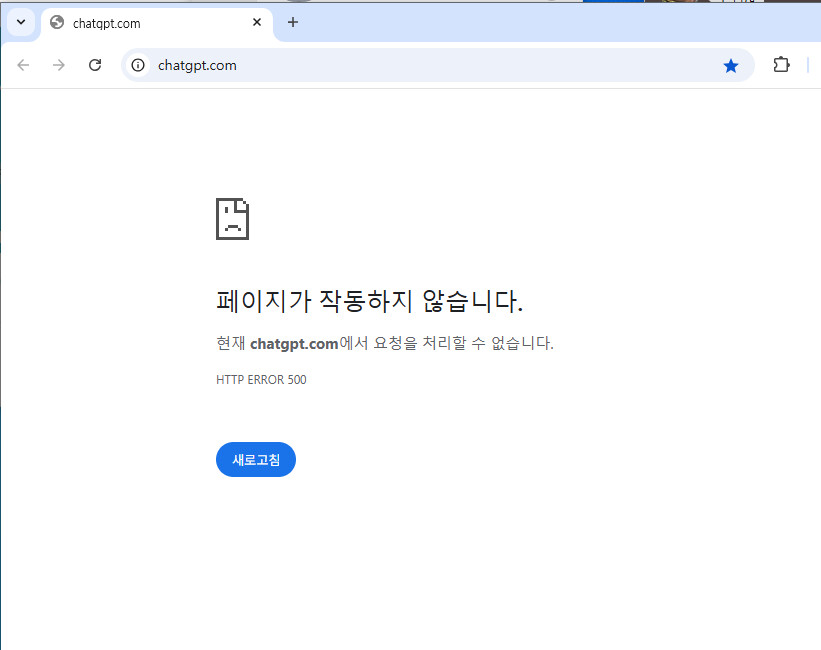Screen dimensions: 821x650
Task: Click the bold chatgpt.com text in message
Action: (294, 344)
